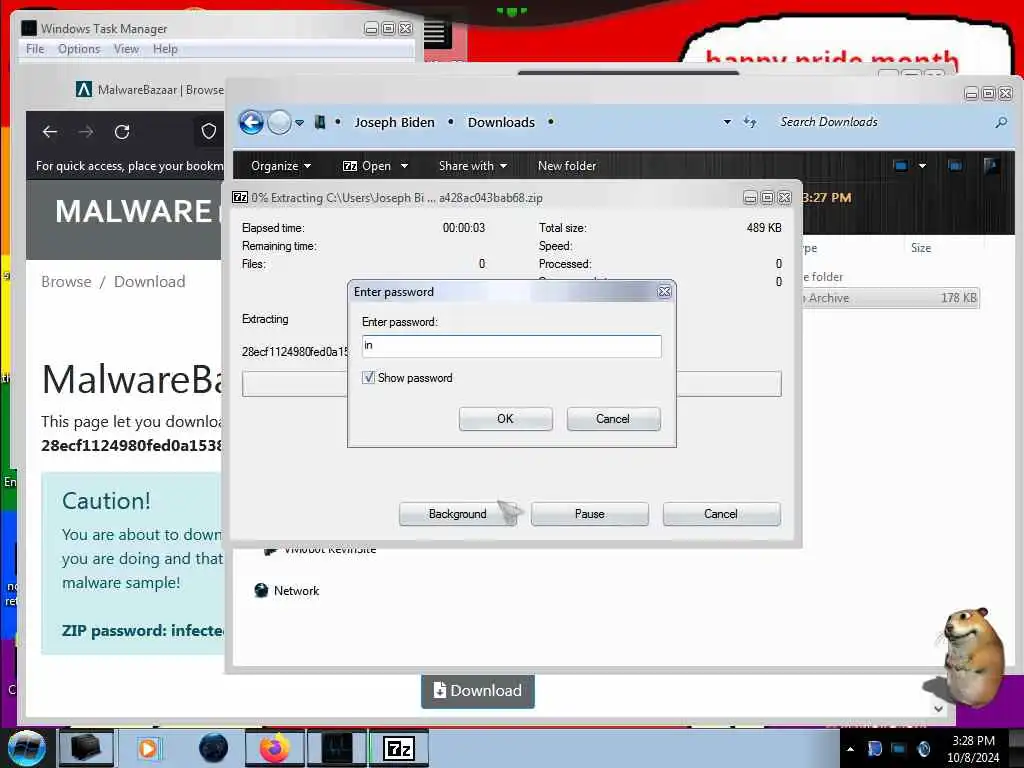Screen dimensions: 1024x768
Task: Click the Firefox back arrow
Action: tap(50, 132)
